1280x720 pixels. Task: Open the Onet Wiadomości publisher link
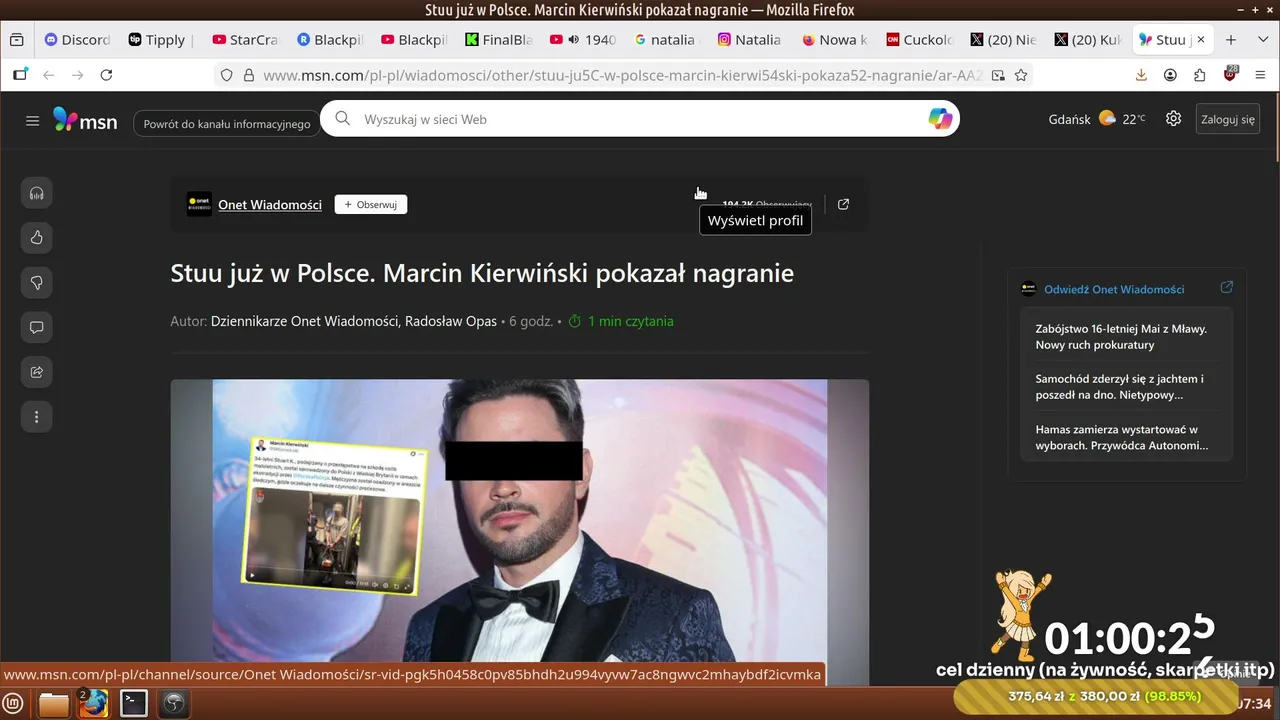tap(270, 205)
